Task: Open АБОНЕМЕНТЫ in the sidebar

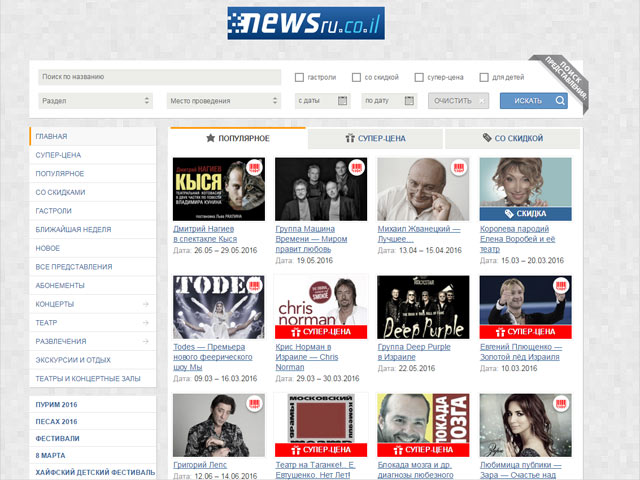Action: (93, 285)
